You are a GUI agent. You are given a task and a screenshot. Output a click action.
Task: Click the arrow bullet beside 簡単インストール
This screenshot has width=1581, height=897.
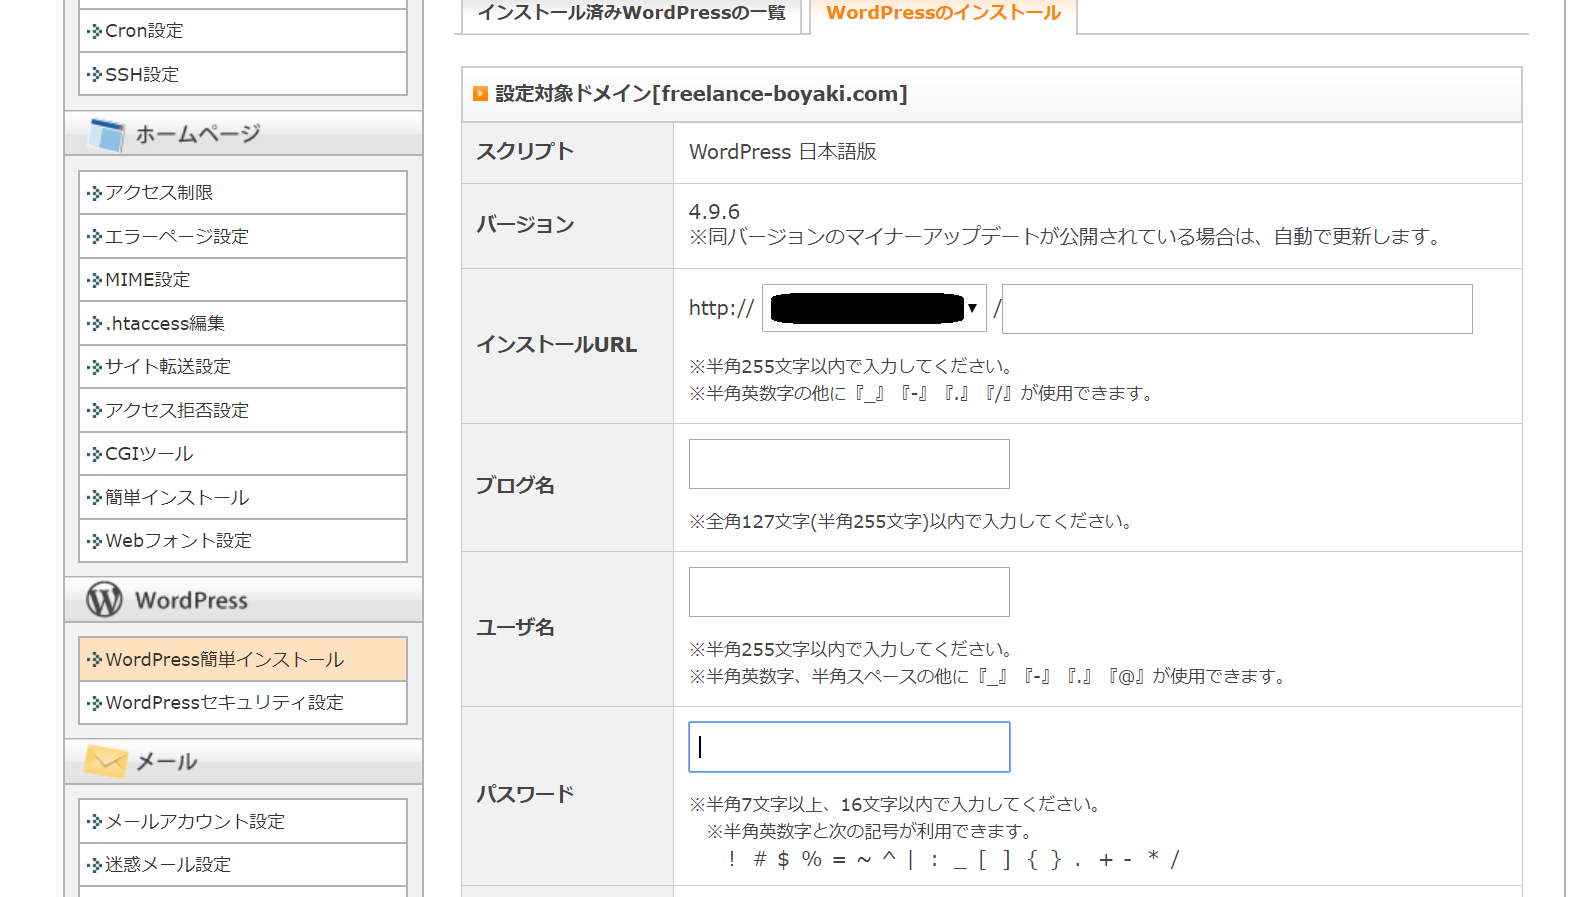pos(94,498)
